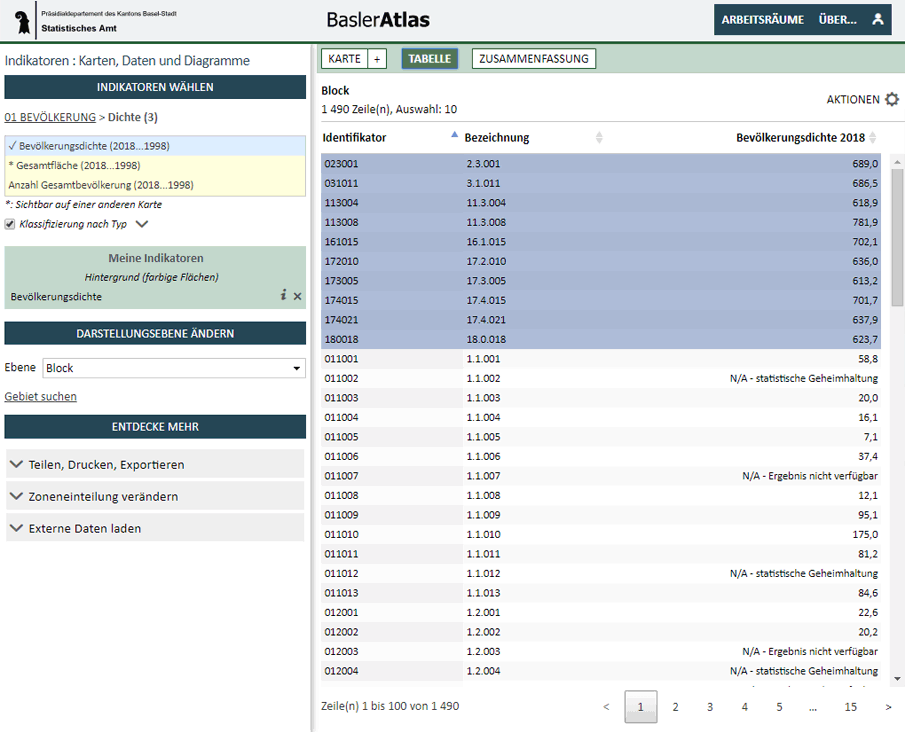Sort by Bezeichnung column arrows

(x=599, y=137)
